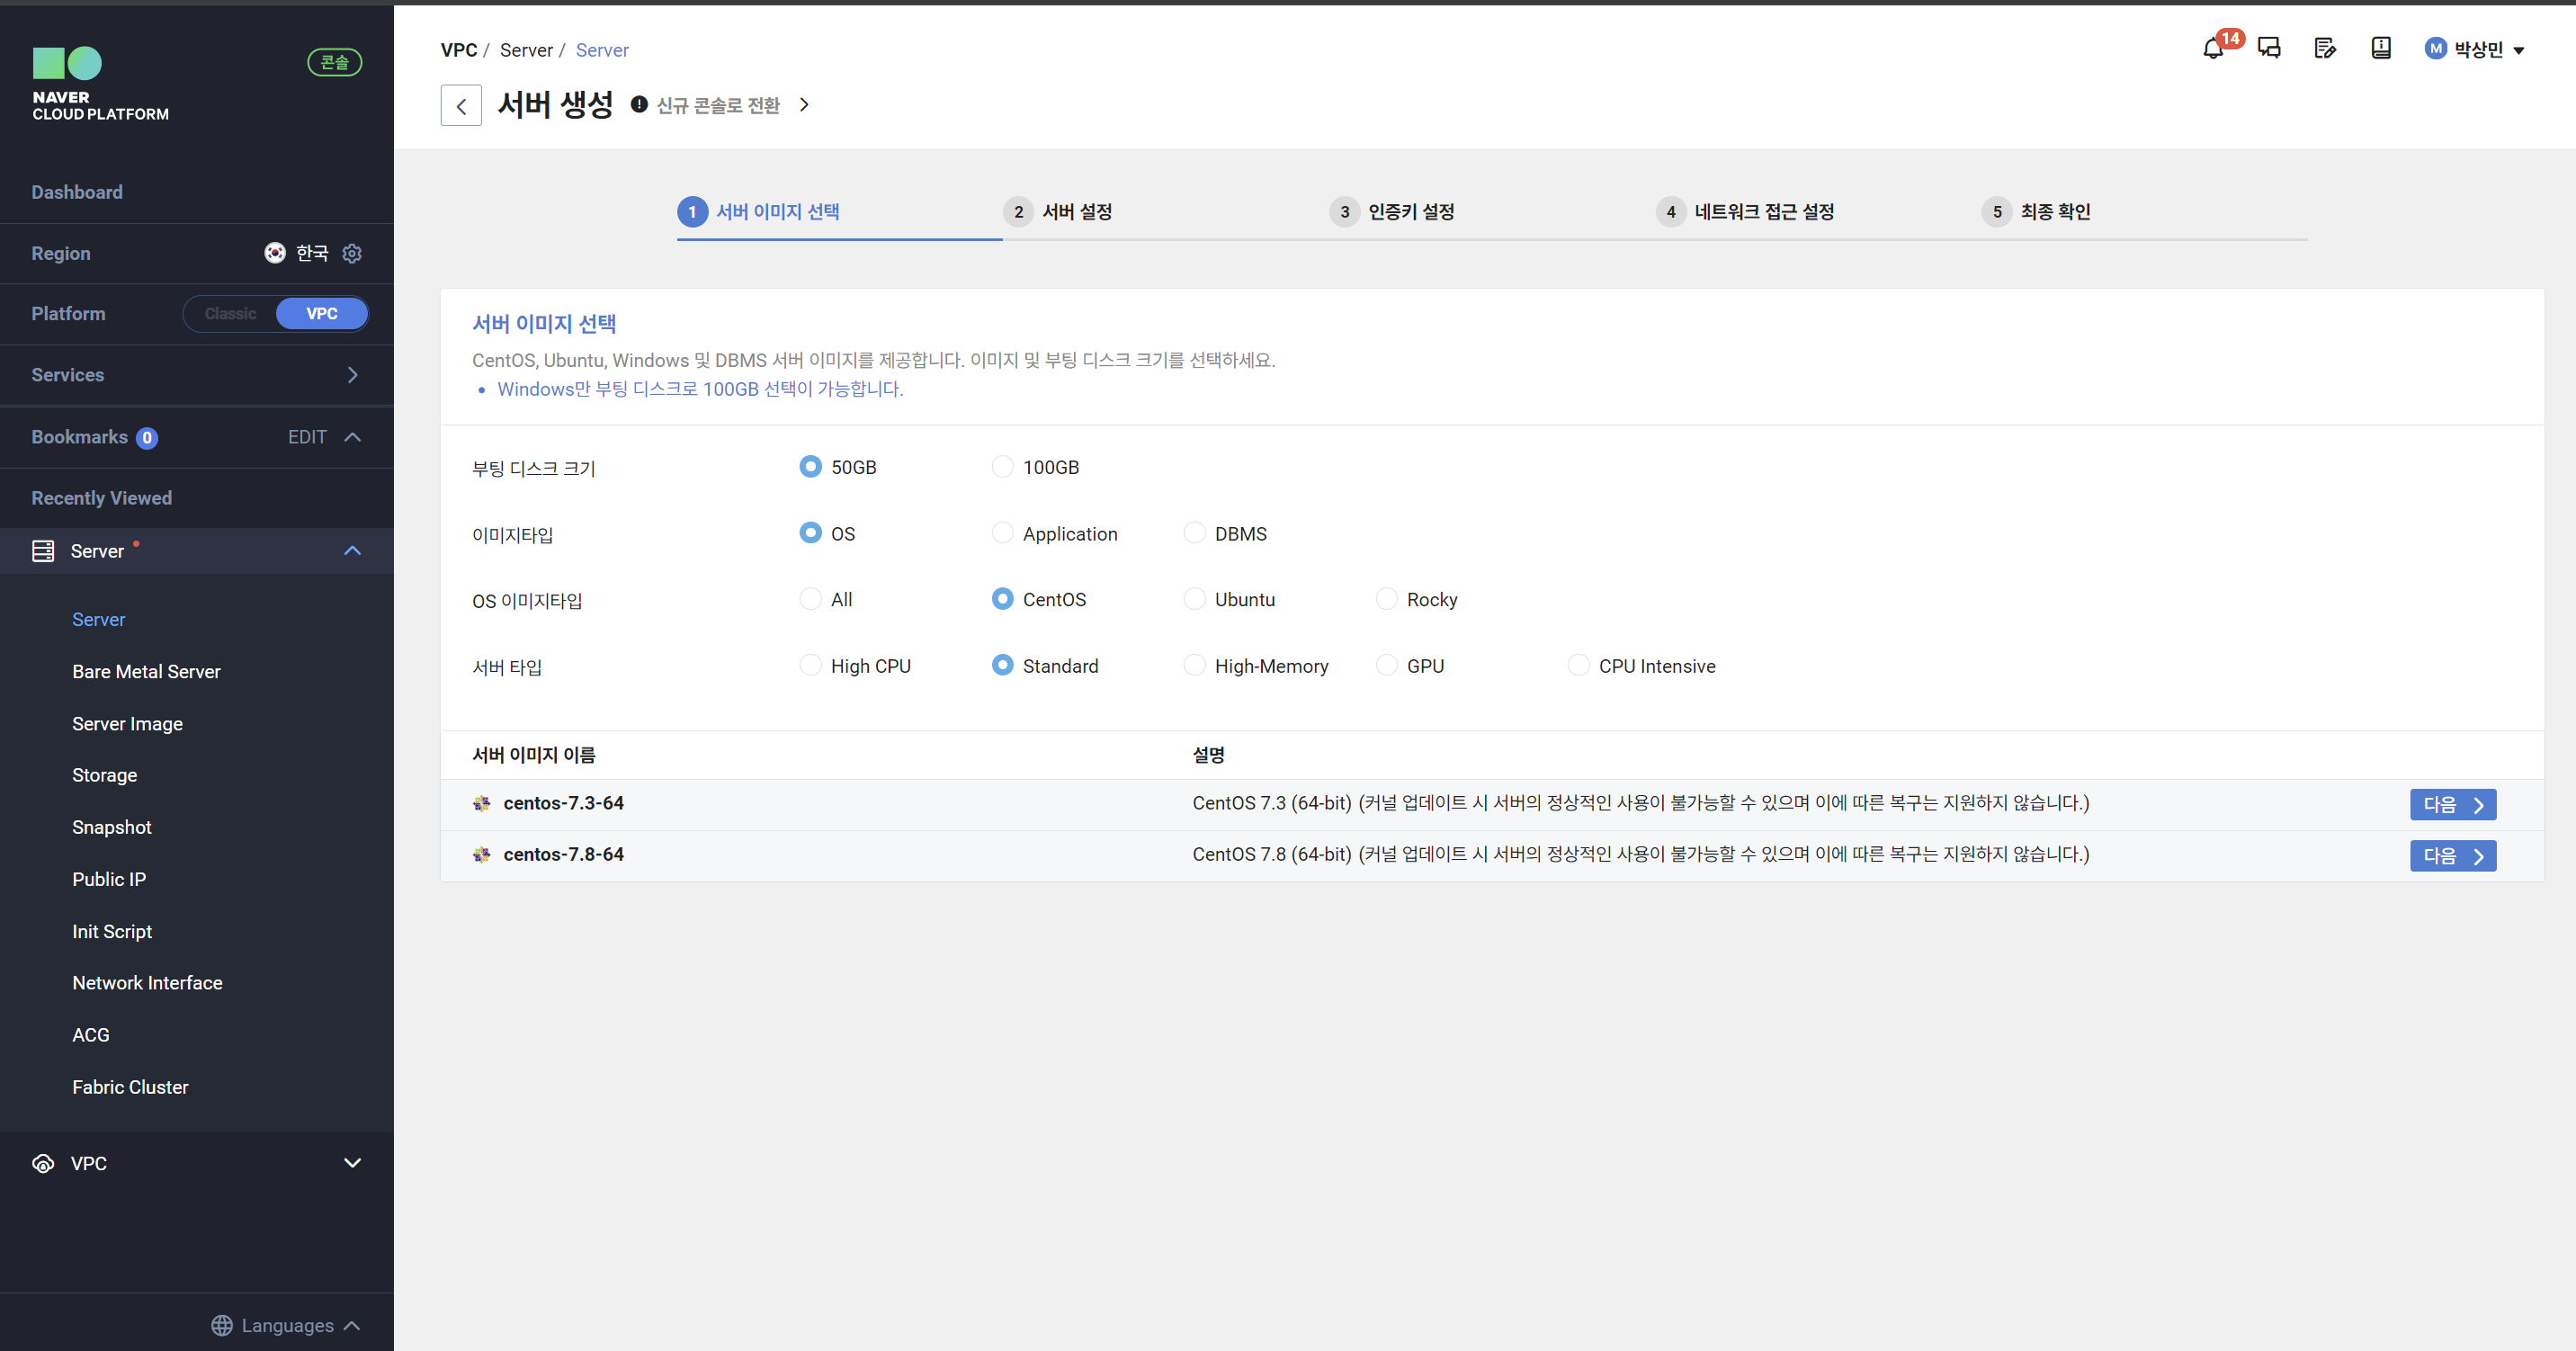Expand the VPC sidebar section

coord(351,1163)
